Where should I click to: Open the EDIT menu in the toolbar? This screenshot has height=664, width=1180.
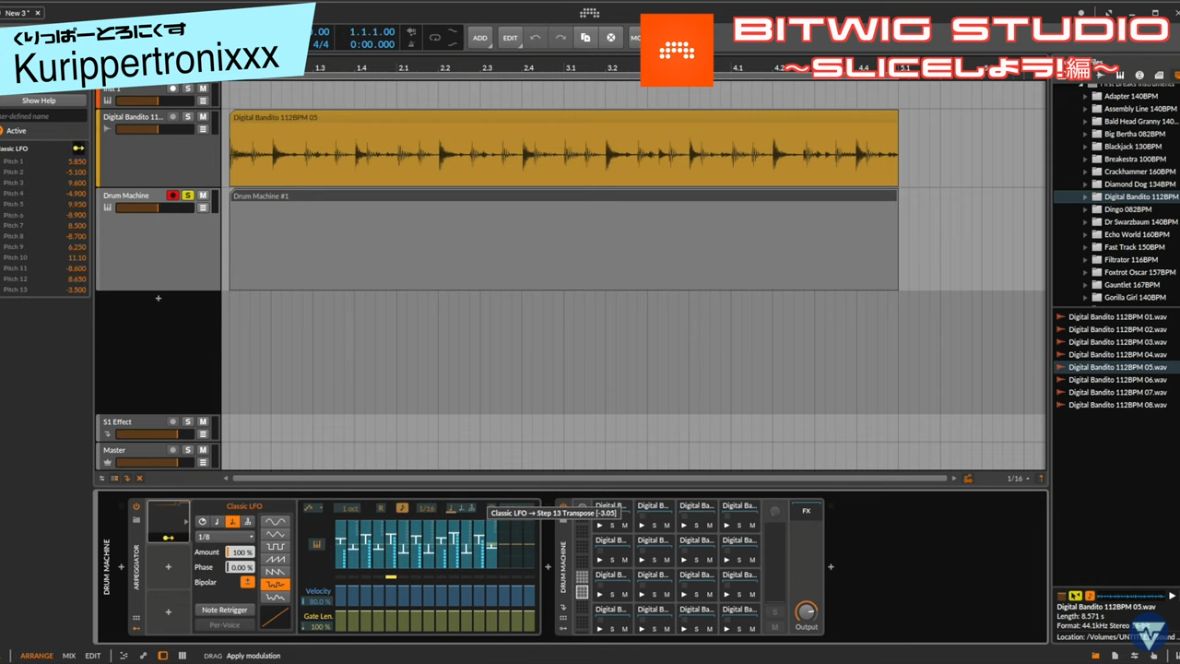click(x=510, y=38)
